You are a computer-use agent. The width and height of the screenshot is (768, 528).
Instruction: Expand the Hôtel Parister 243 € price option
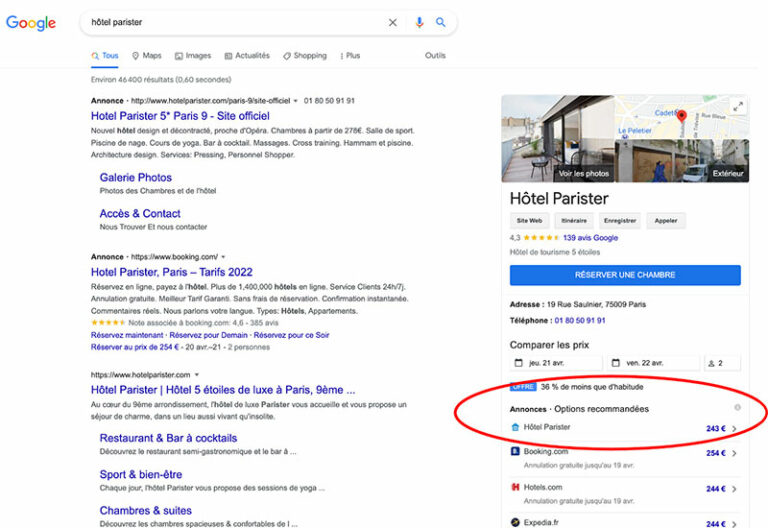click(734, 428)
